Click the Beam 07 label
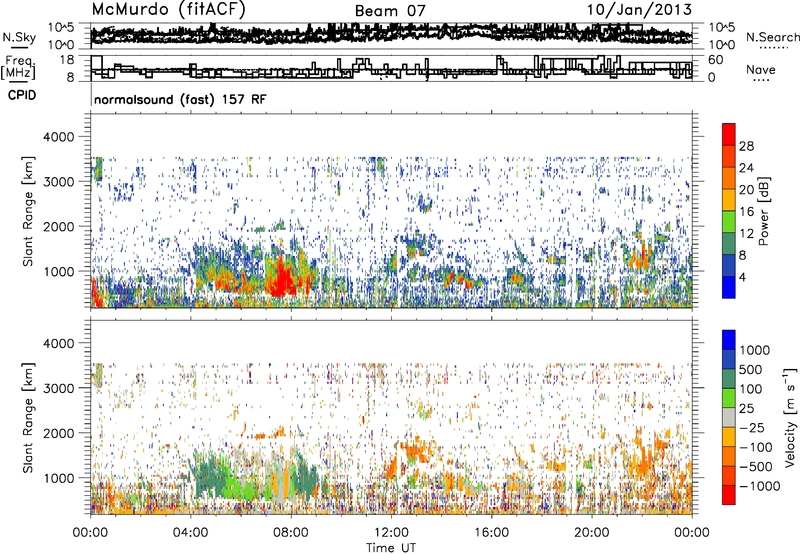800x554 pixels. point(390,11)
